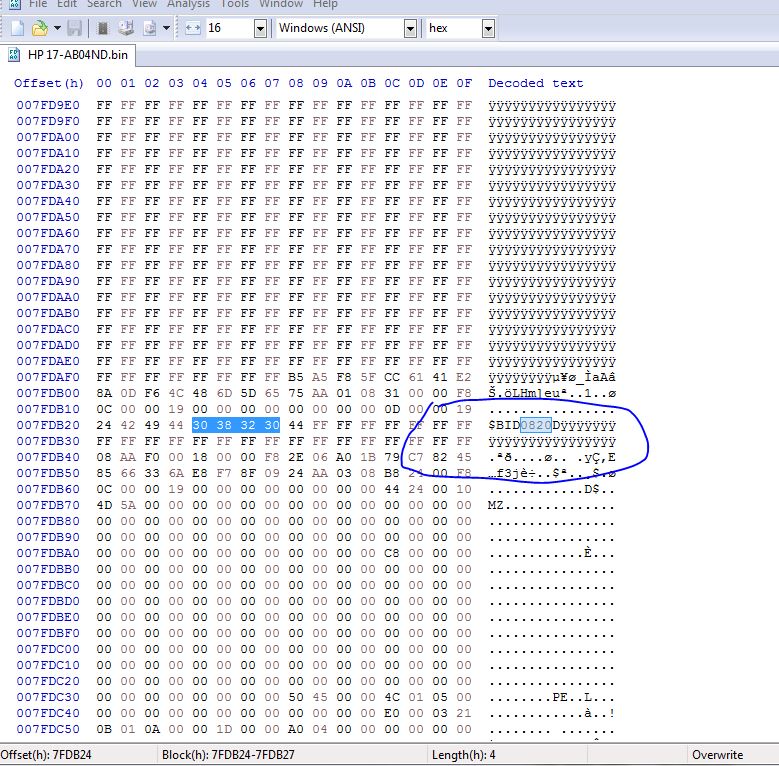Open the Analysis menu
This screenshot has width=779, height=766.
188,4
